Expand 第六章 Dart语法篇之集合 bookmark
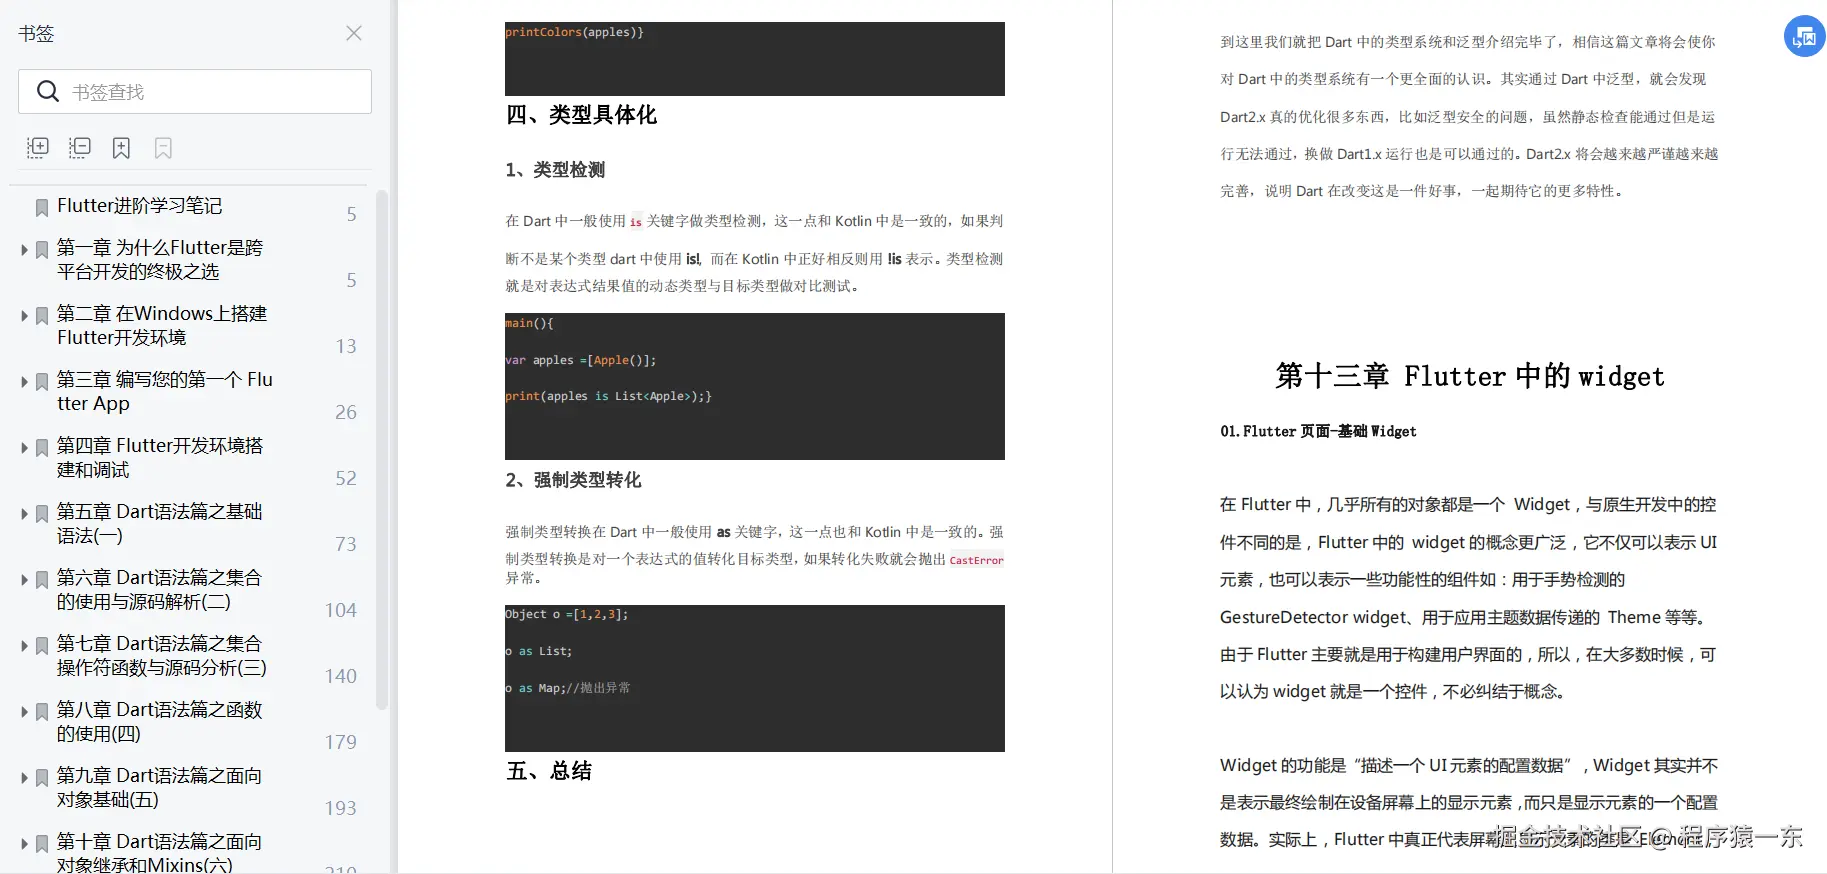The width and height of the screenshot is (1827, 874). pyautogui.click(x=24, y=580)
